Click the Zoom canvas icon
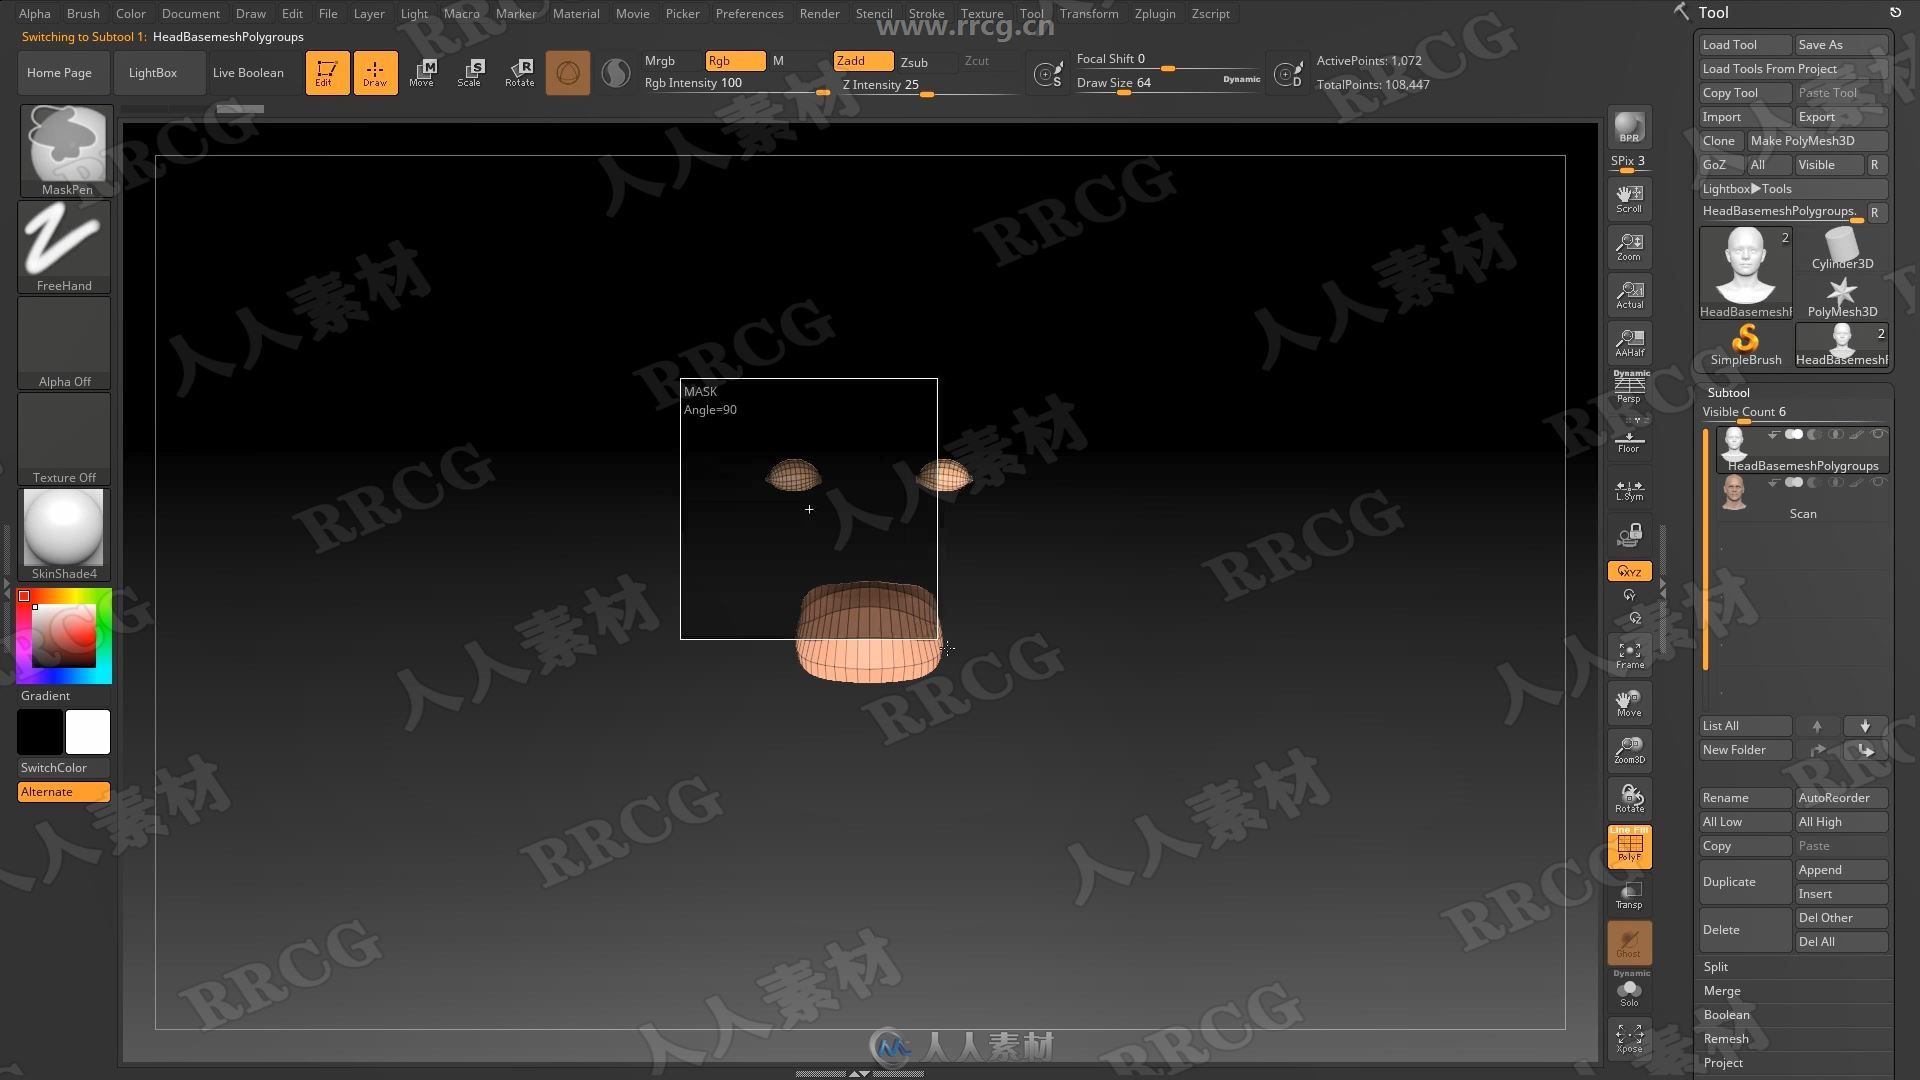The height and width of the screenshot is (1080, 1920). (1629, 246)
